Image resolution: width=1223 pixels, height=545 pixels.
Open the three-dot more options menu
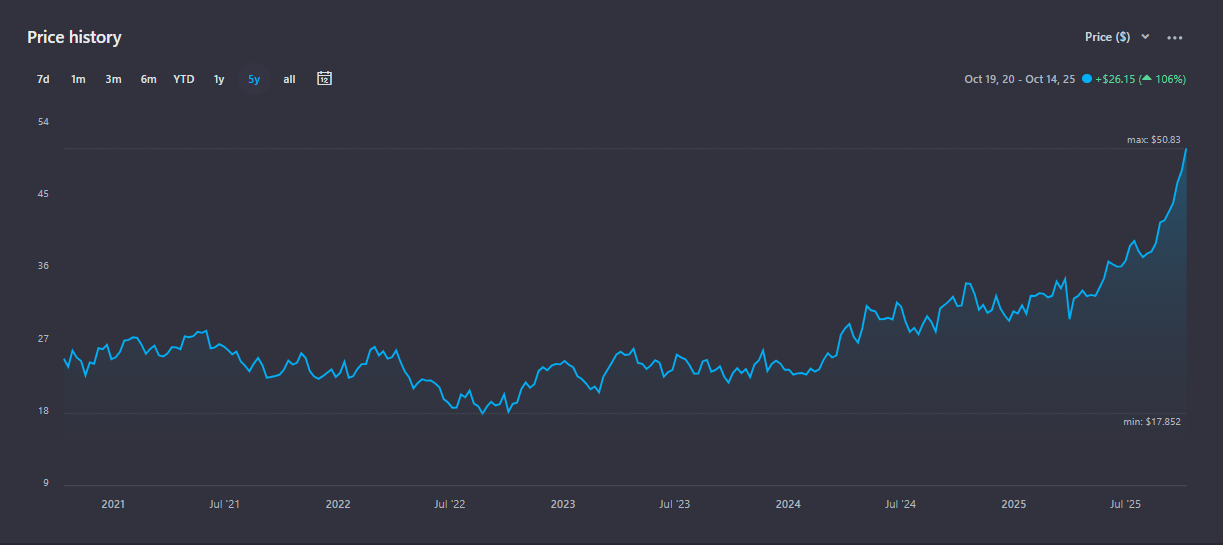1175,38
